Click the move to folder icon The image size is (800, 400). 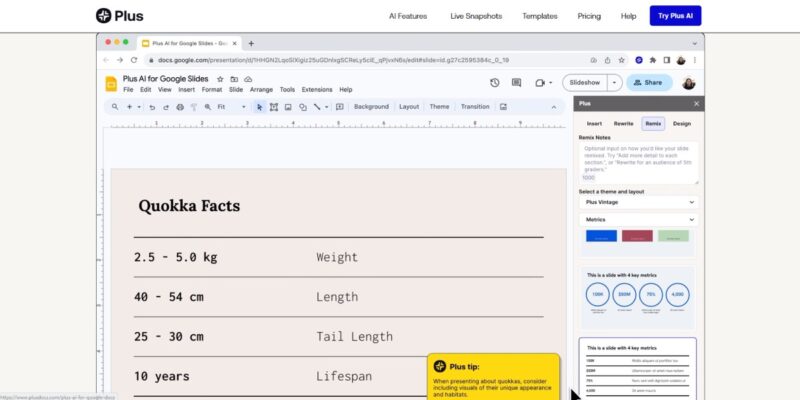[234, 79]
